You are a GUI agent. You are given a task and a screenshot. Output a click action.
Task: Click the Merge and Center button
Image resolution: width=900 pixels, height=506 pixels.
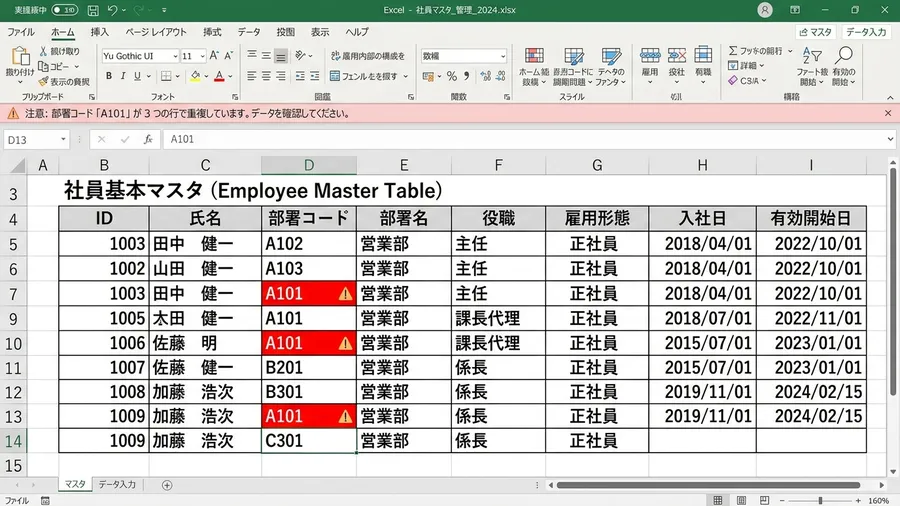(364, 76)
